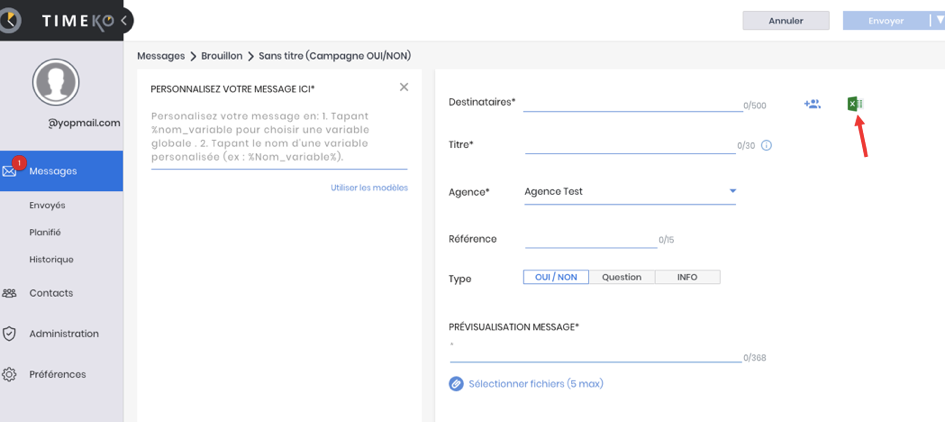Image resolution: width=945 pixels, height=422 pixels.
Task: Go to Messages breadcrumb
Action: [x=161, y=55]
